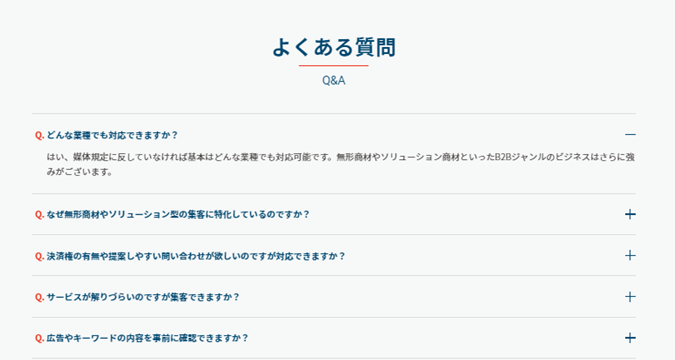This screenshot has height=360, width=675.
Task: Click the answer line ending みがございます。
Action: pyautogui.click(x=80, y=172)
